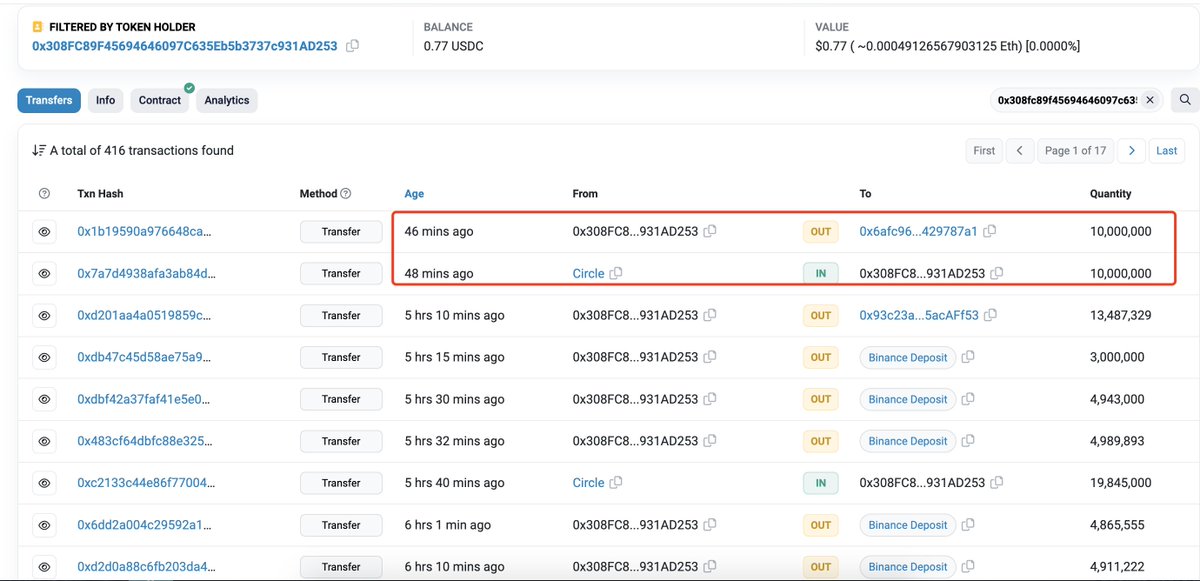1200x581 pixels.
Task: Open transaction 0xdb47c45d58ae75a9
Action: click(144, 357)
